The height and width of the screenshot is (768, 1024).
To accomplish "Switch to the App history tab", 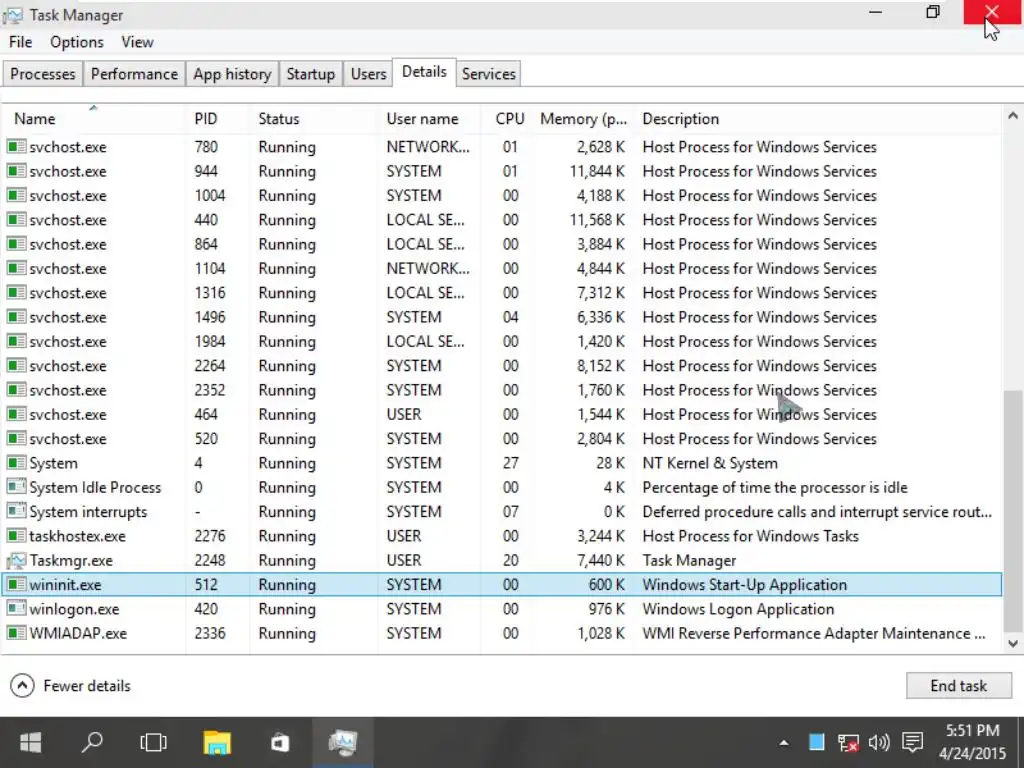I will [232, 74].
